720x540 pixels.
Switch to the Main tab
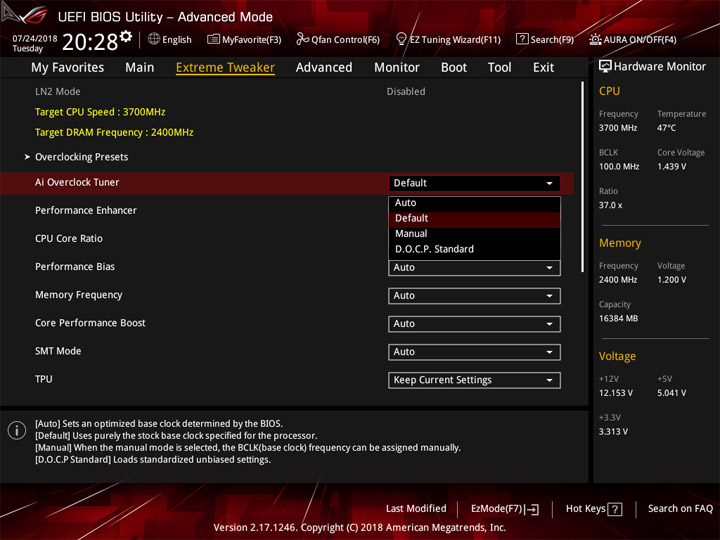tap(140, 68)
